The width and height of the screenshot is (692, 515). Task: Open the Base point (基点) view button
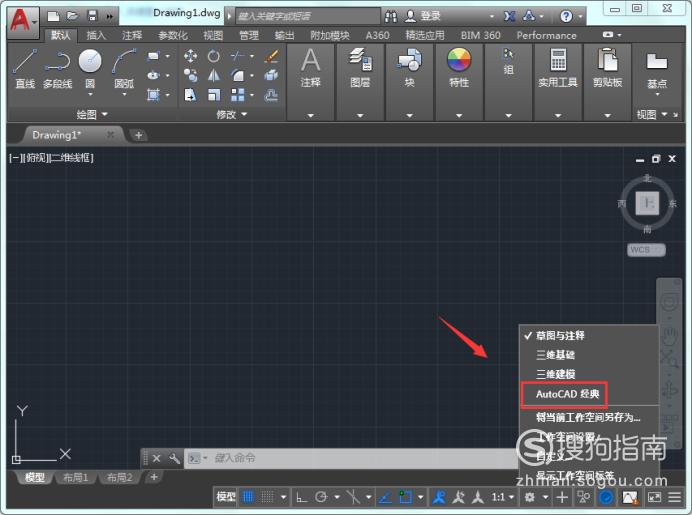[657, 69]
